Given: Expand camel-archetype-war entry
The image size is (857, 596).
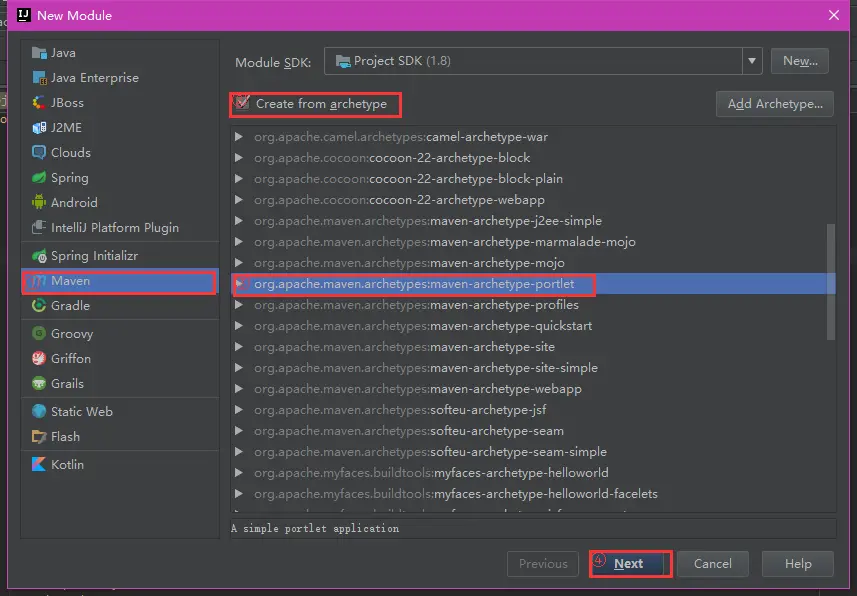Looking at the screenshot, I should (239, 137).
